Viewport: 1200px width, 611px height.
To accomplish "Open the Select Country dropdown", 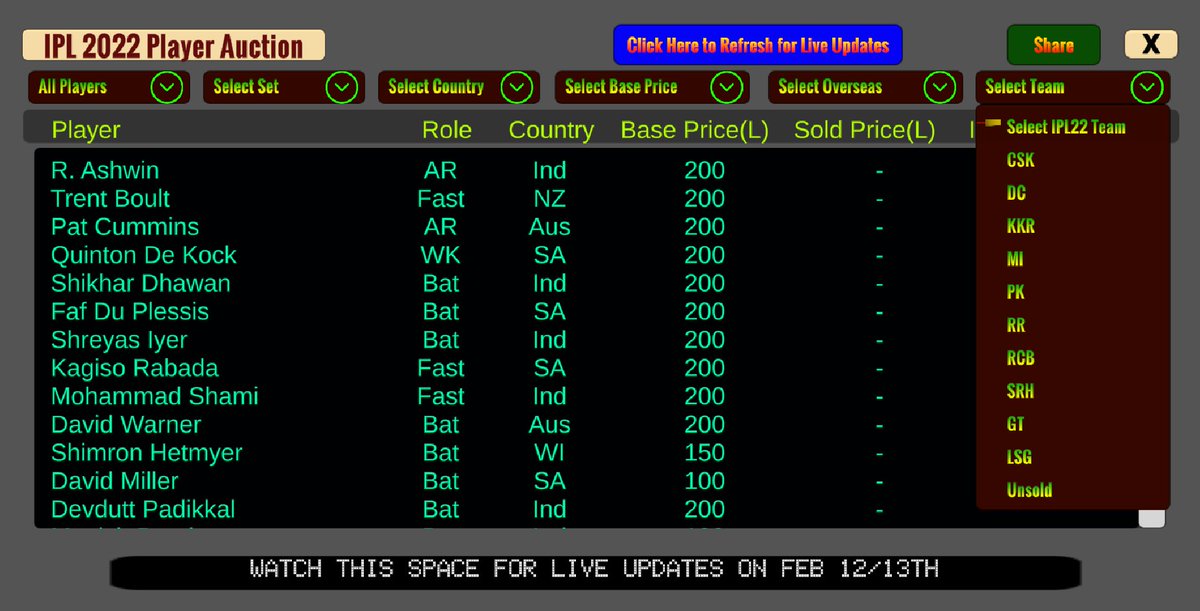I will point(458,87).
